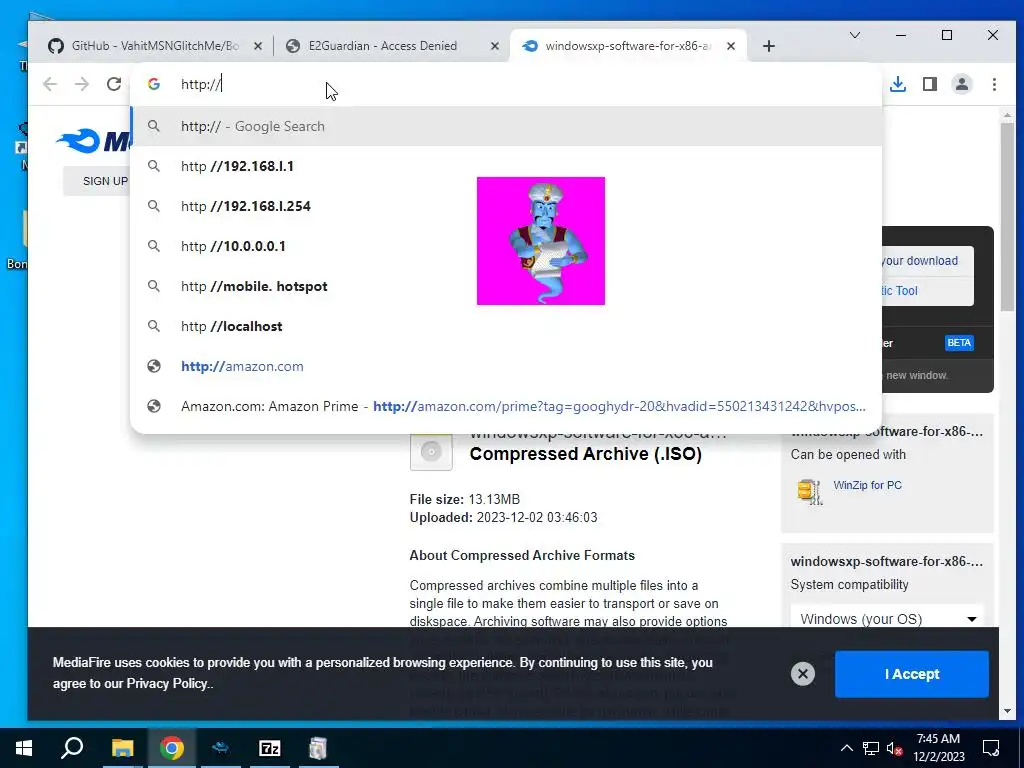Open the http://amazon.com suggestion
Screen dimensions: 1024x768
coord(506,366)
